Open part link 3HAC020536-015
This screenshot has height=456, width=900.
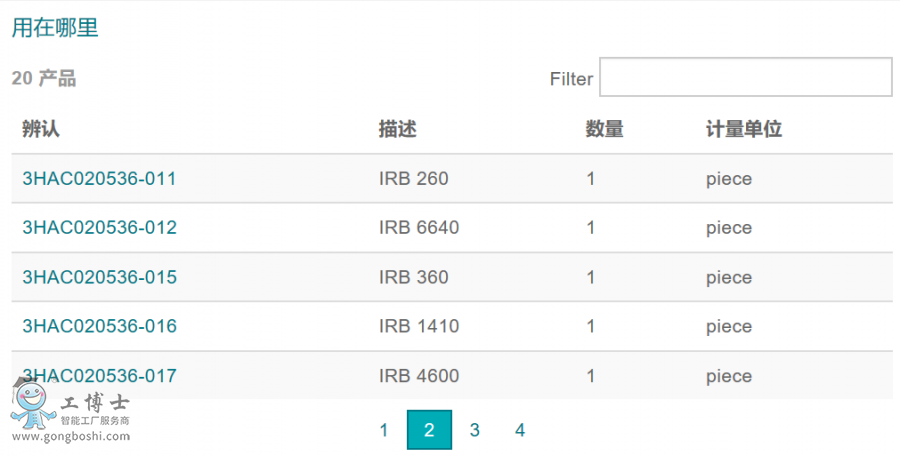[99, 277]
